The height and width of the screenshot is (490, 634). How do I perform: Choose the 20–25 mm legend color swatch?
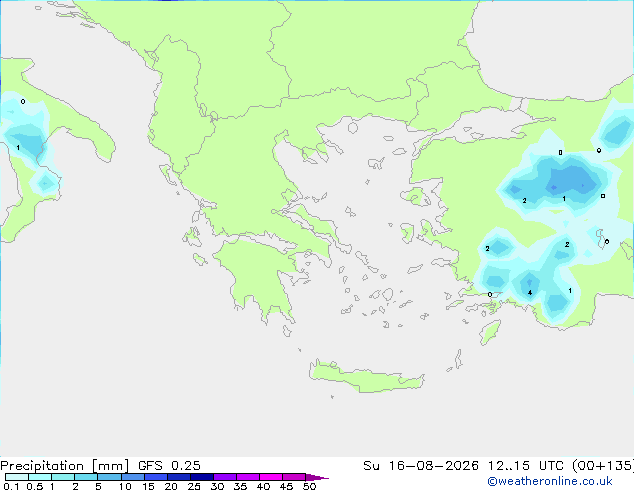(x=179, y=477)
